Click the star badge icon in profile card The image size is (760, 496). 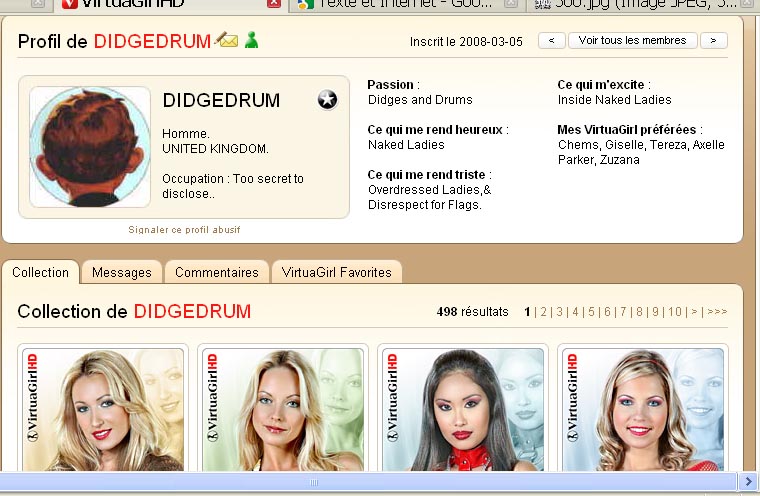coord(327,99)
